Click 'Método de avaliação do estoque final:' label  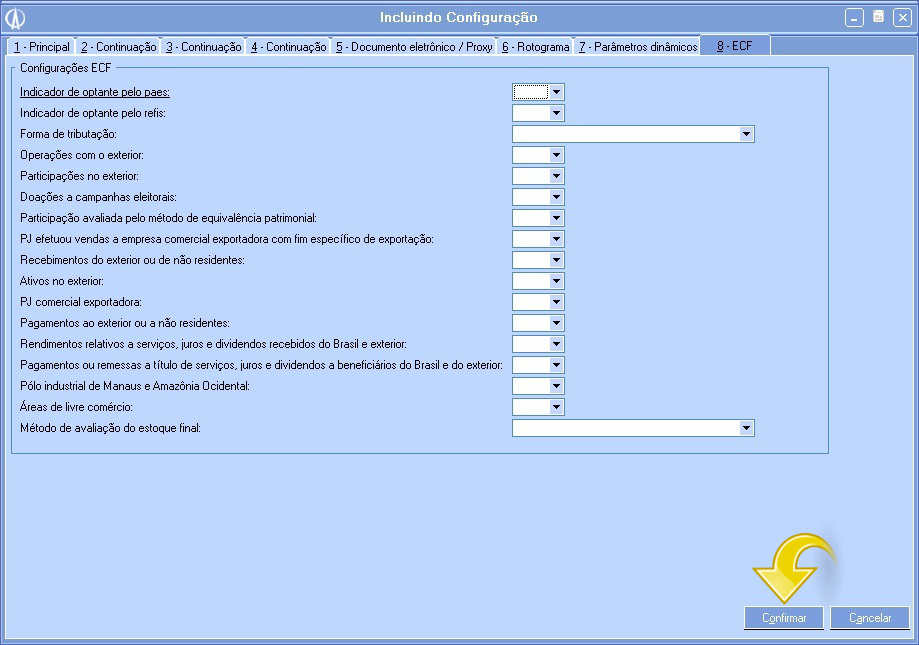pyautogui.click(x=110, y=428)
